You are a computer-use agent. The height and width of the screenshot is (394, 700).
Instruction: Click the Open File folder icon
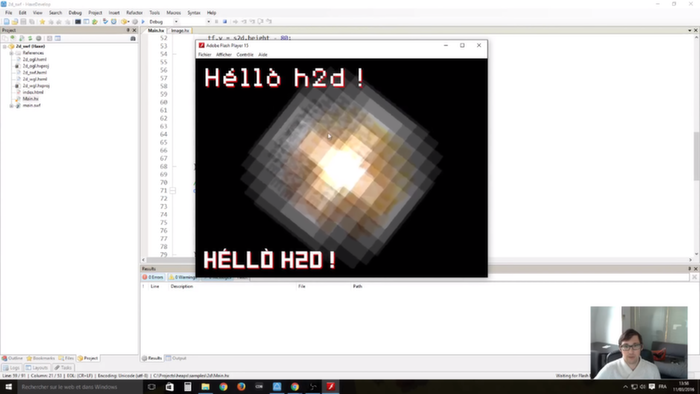tap(15, 21)
